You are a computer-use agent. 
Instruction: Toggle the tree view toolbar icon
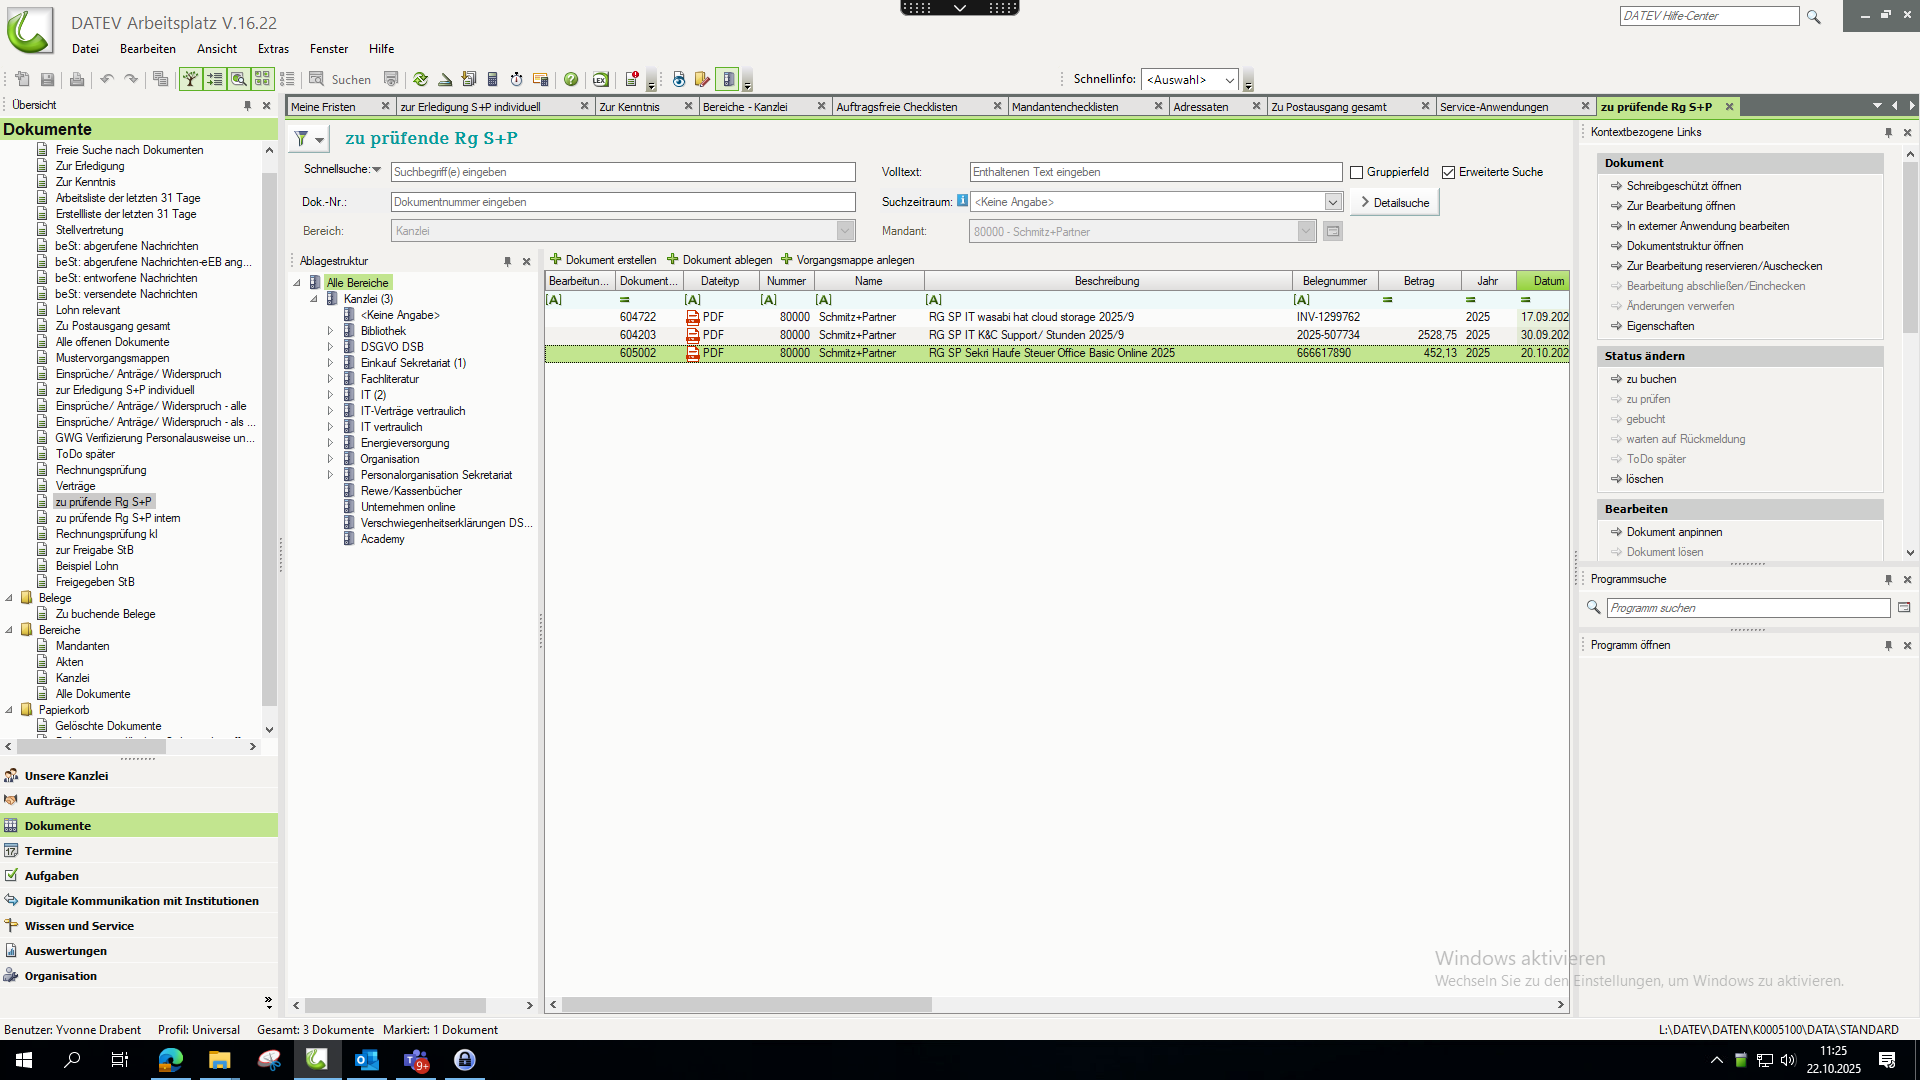click(190, 79)
